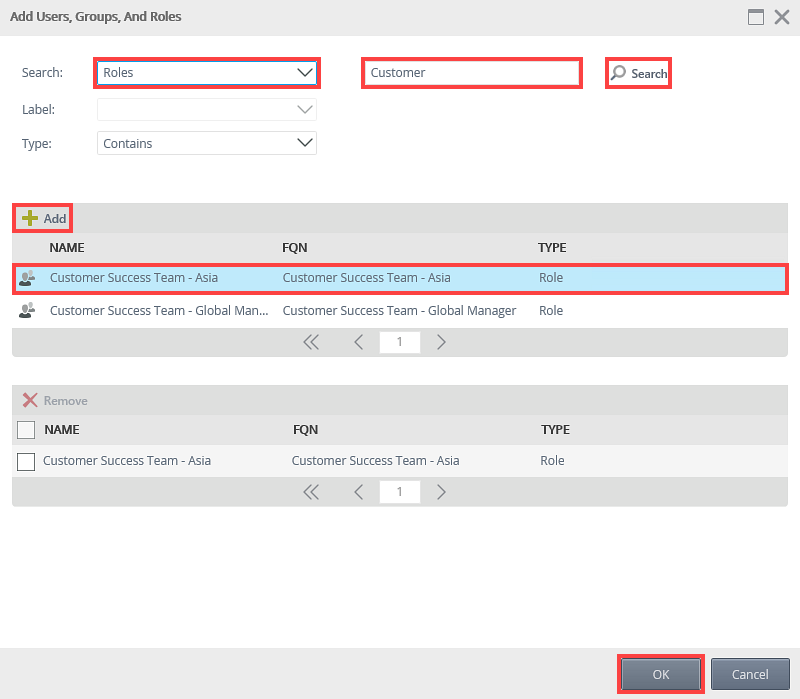This screenshot has height=699, width=800.
Task: Click the green plus Add icon
Action: click(x=30, y=218)
